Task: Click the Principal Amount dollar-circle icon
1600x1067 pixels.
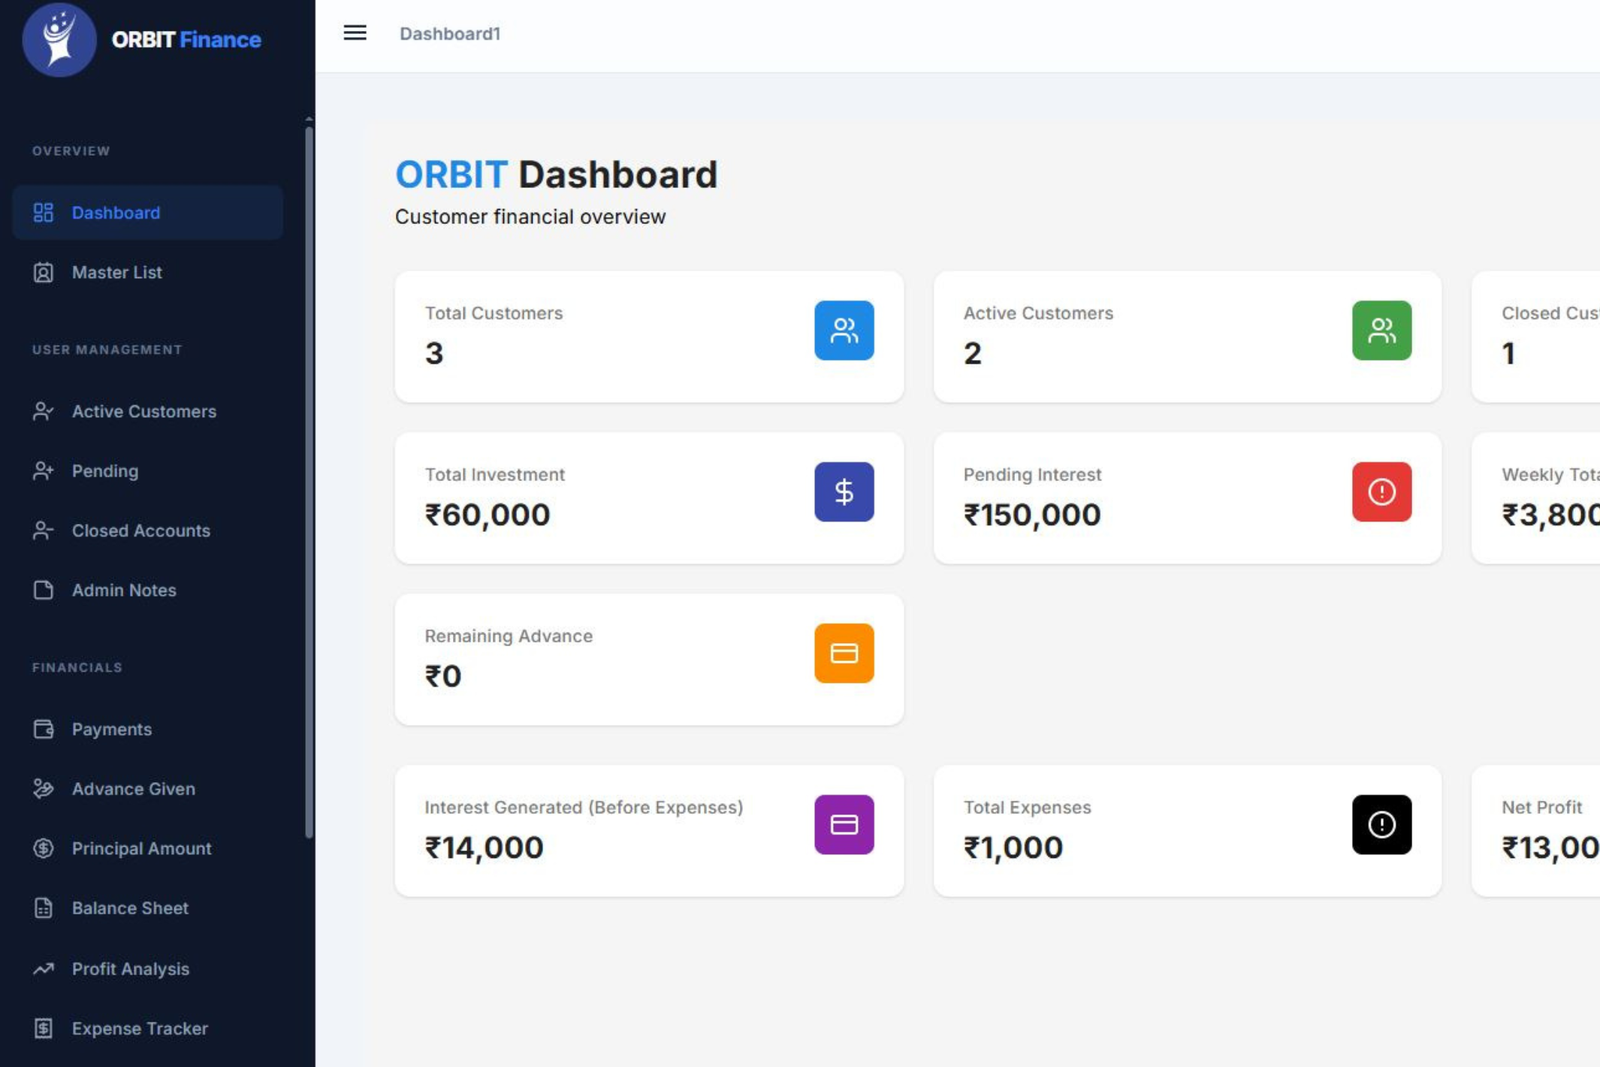Action: click(x=43, y=848)
